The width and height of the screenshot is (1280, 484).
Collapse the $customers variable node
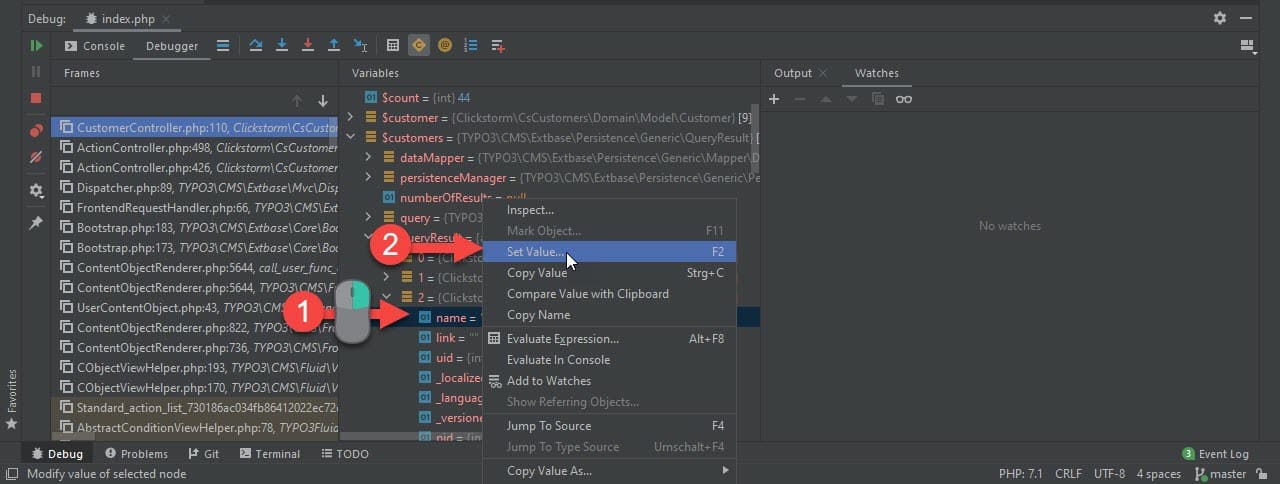point(350,137)
